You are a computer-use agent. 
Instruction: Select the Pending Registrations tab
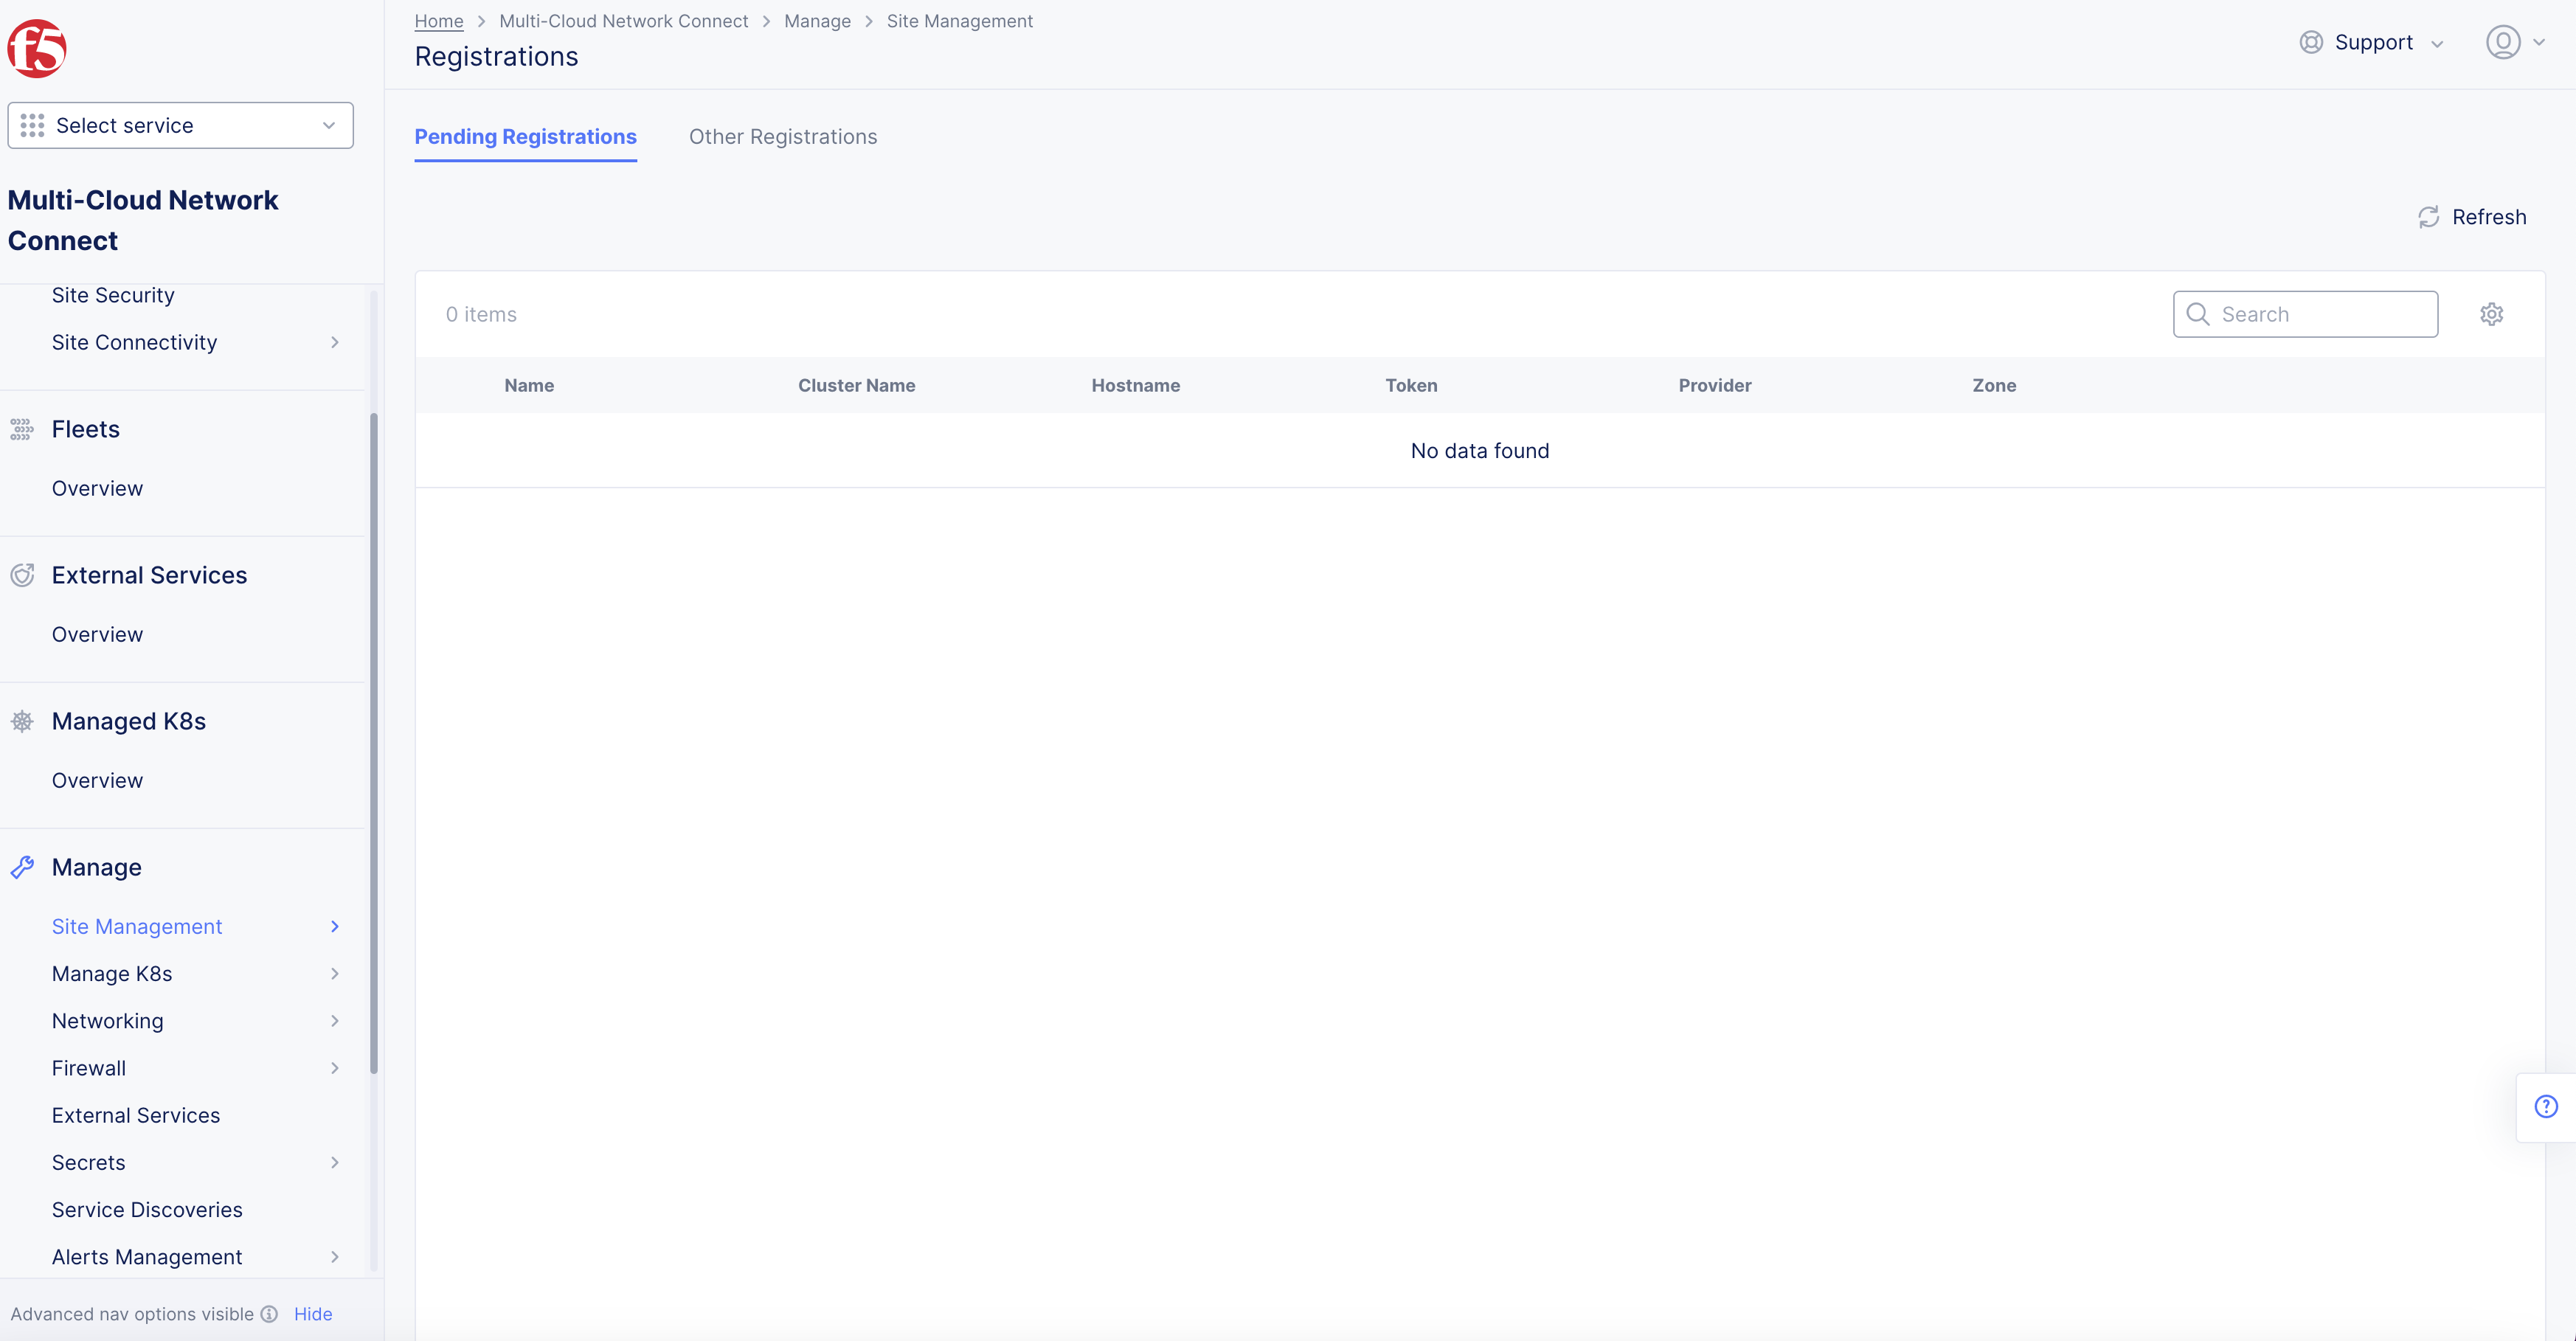coord(525,137)
